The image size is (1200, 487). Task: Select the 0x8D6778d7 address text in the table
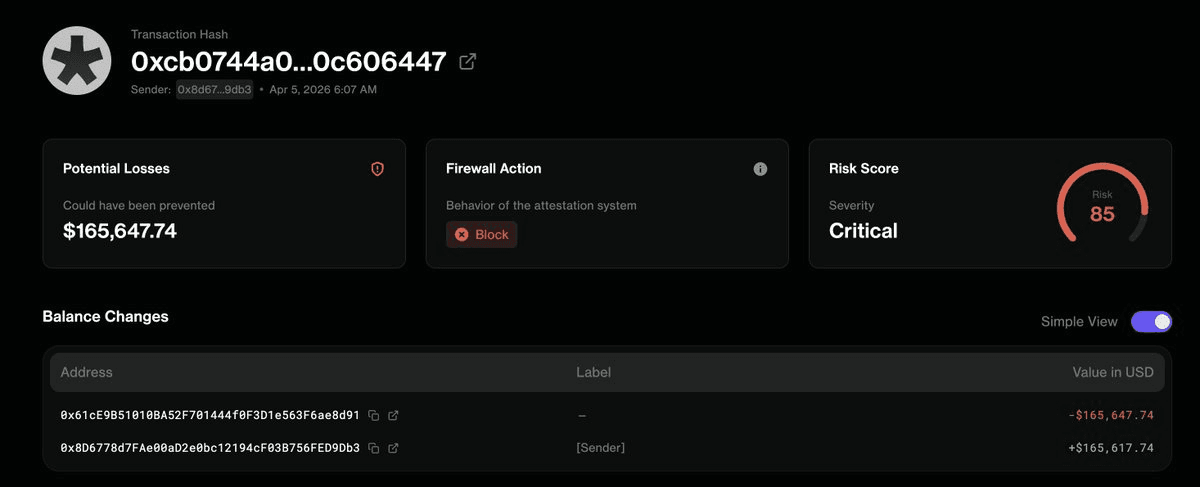click(x=210, y=448)
